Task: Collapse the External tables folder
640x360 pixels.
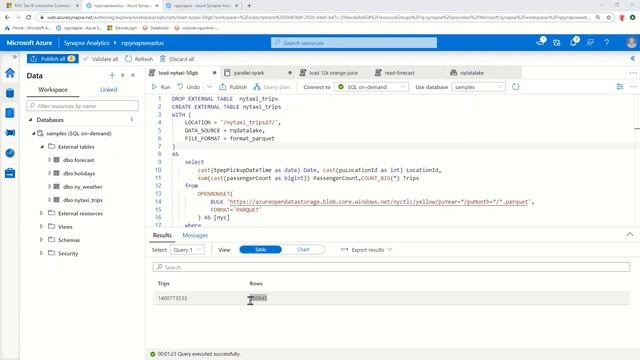Action: 42,147
